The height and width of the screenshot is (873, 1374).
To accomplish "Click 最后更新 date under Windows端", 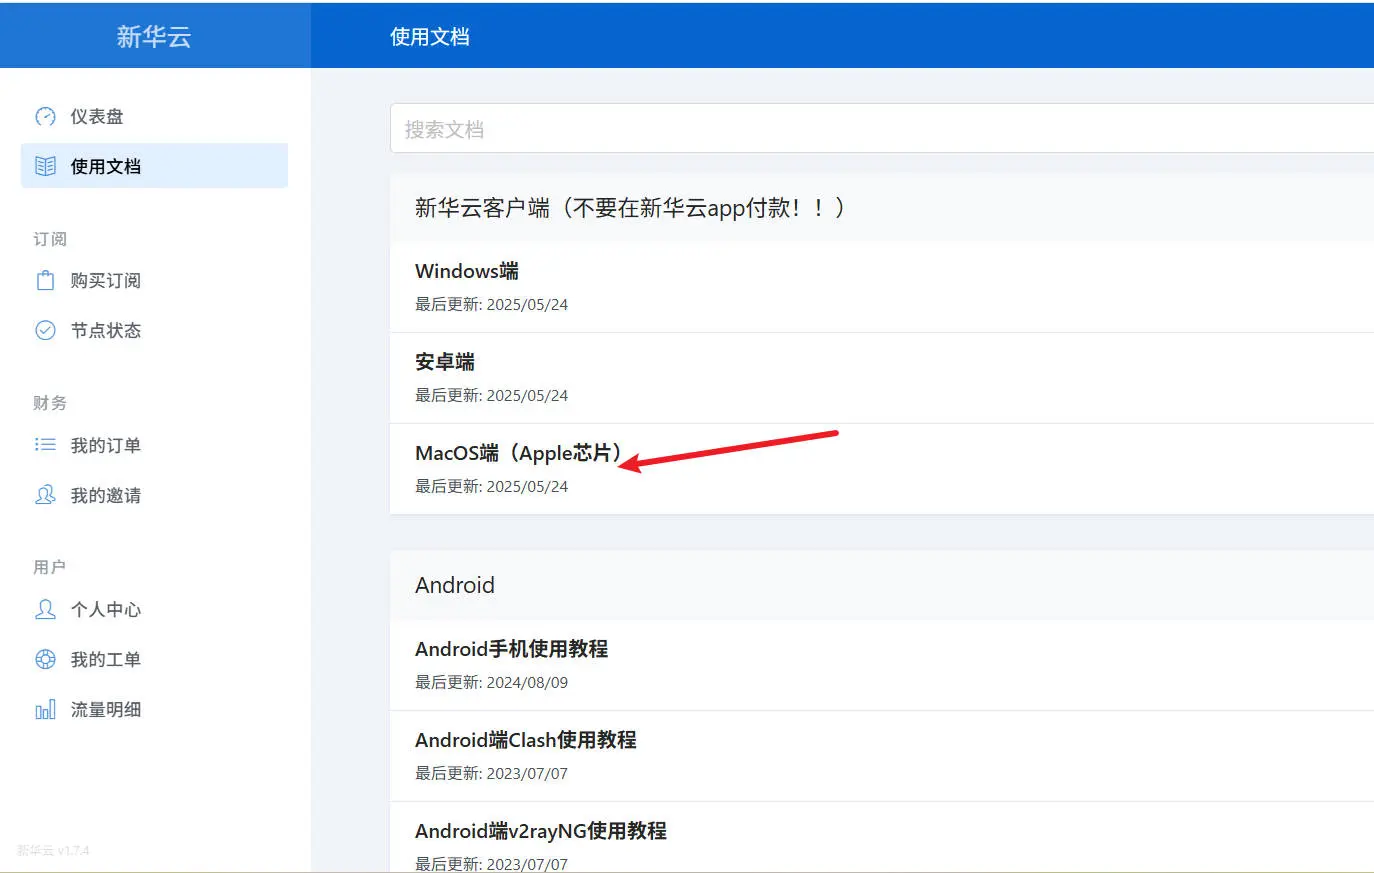I will point(491,304).
